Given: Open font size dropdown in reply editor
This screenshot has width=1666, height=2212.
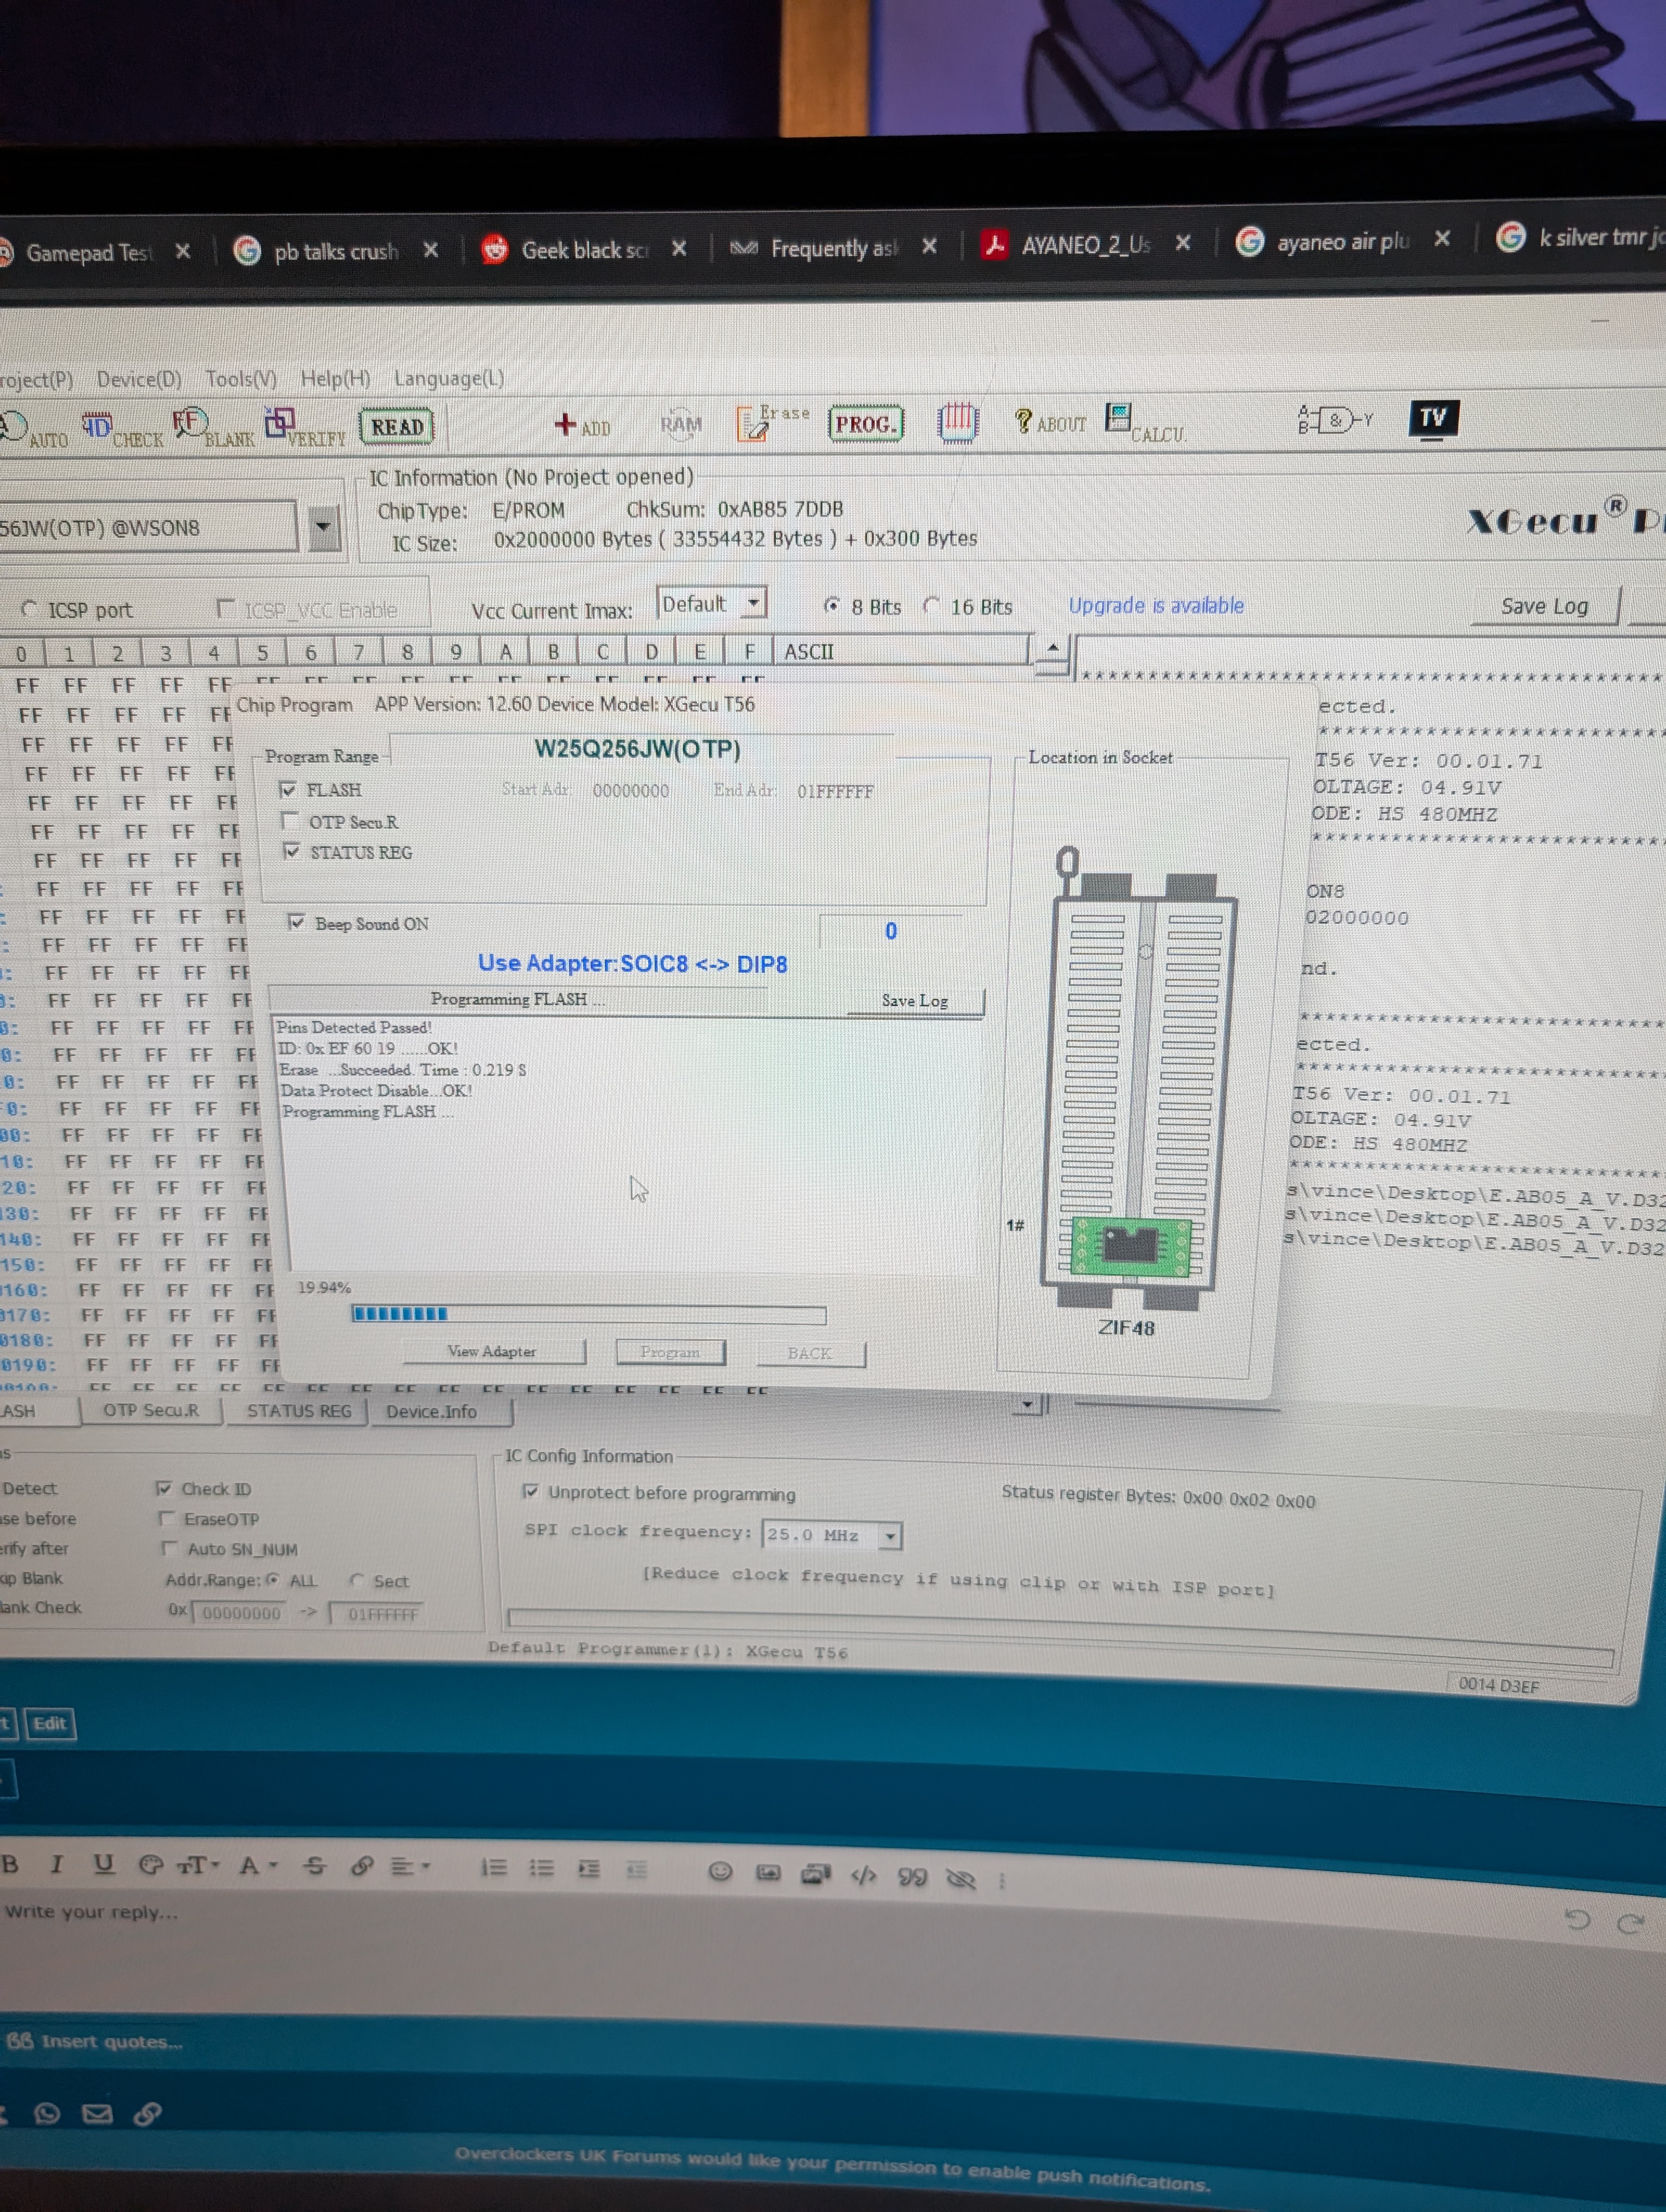Looking at the screenshot, I should coord(198,1865).
